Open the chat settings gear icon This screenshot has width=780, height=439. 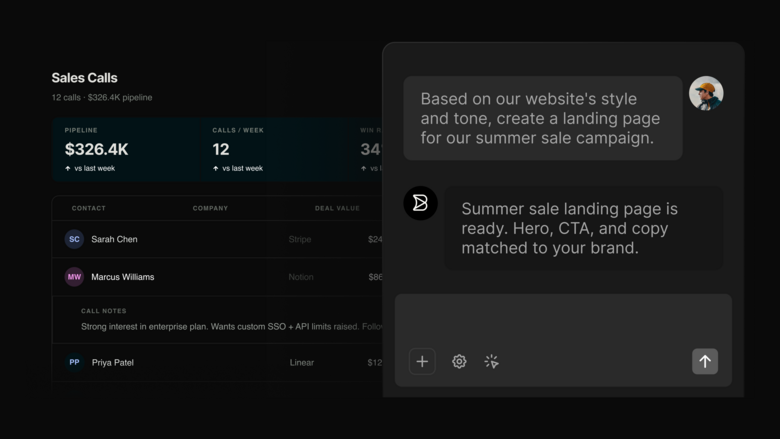point(459,361)
